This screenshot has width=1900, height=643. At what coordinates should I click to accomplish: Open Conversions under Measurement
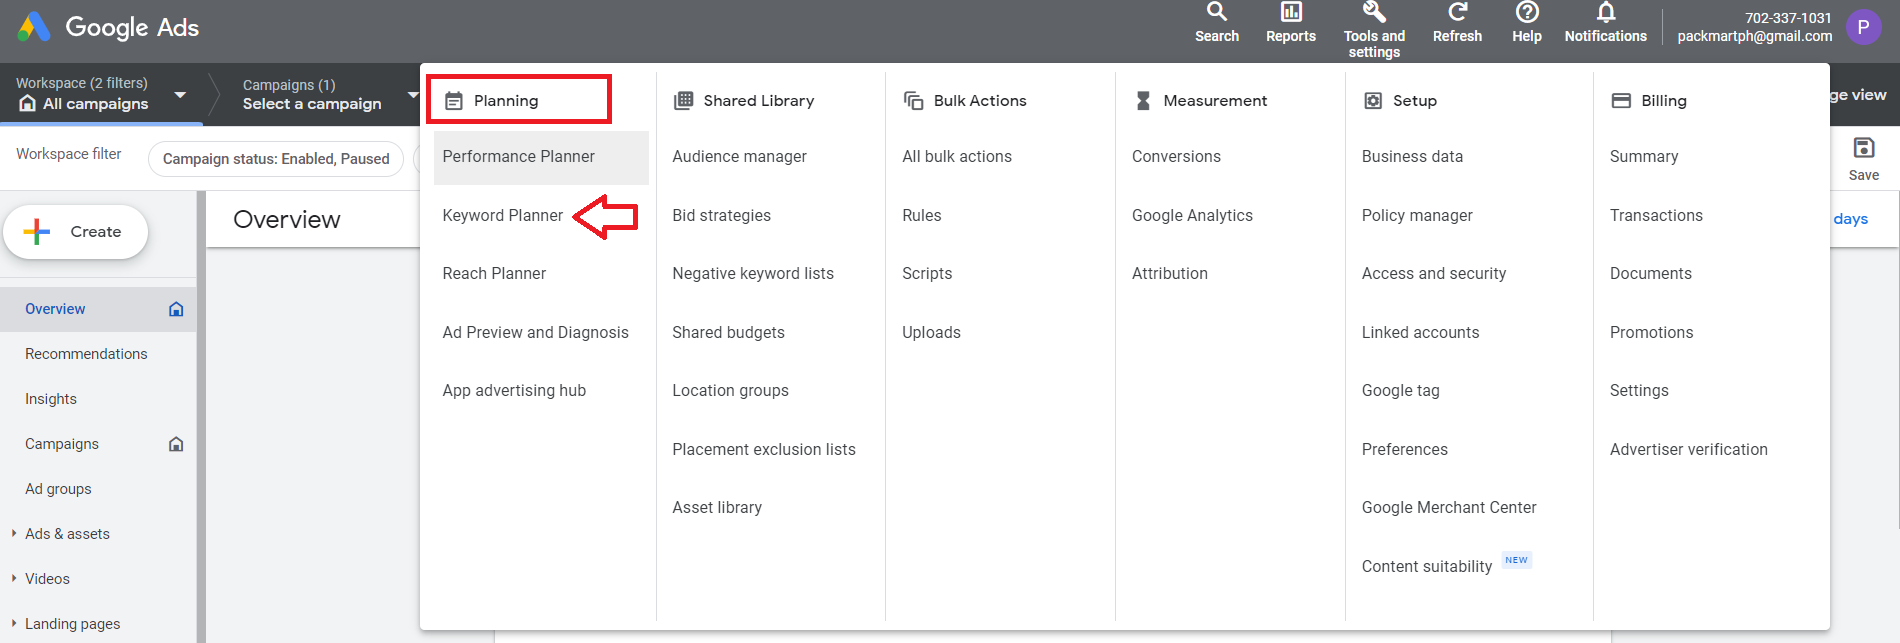pos(1176,156)
